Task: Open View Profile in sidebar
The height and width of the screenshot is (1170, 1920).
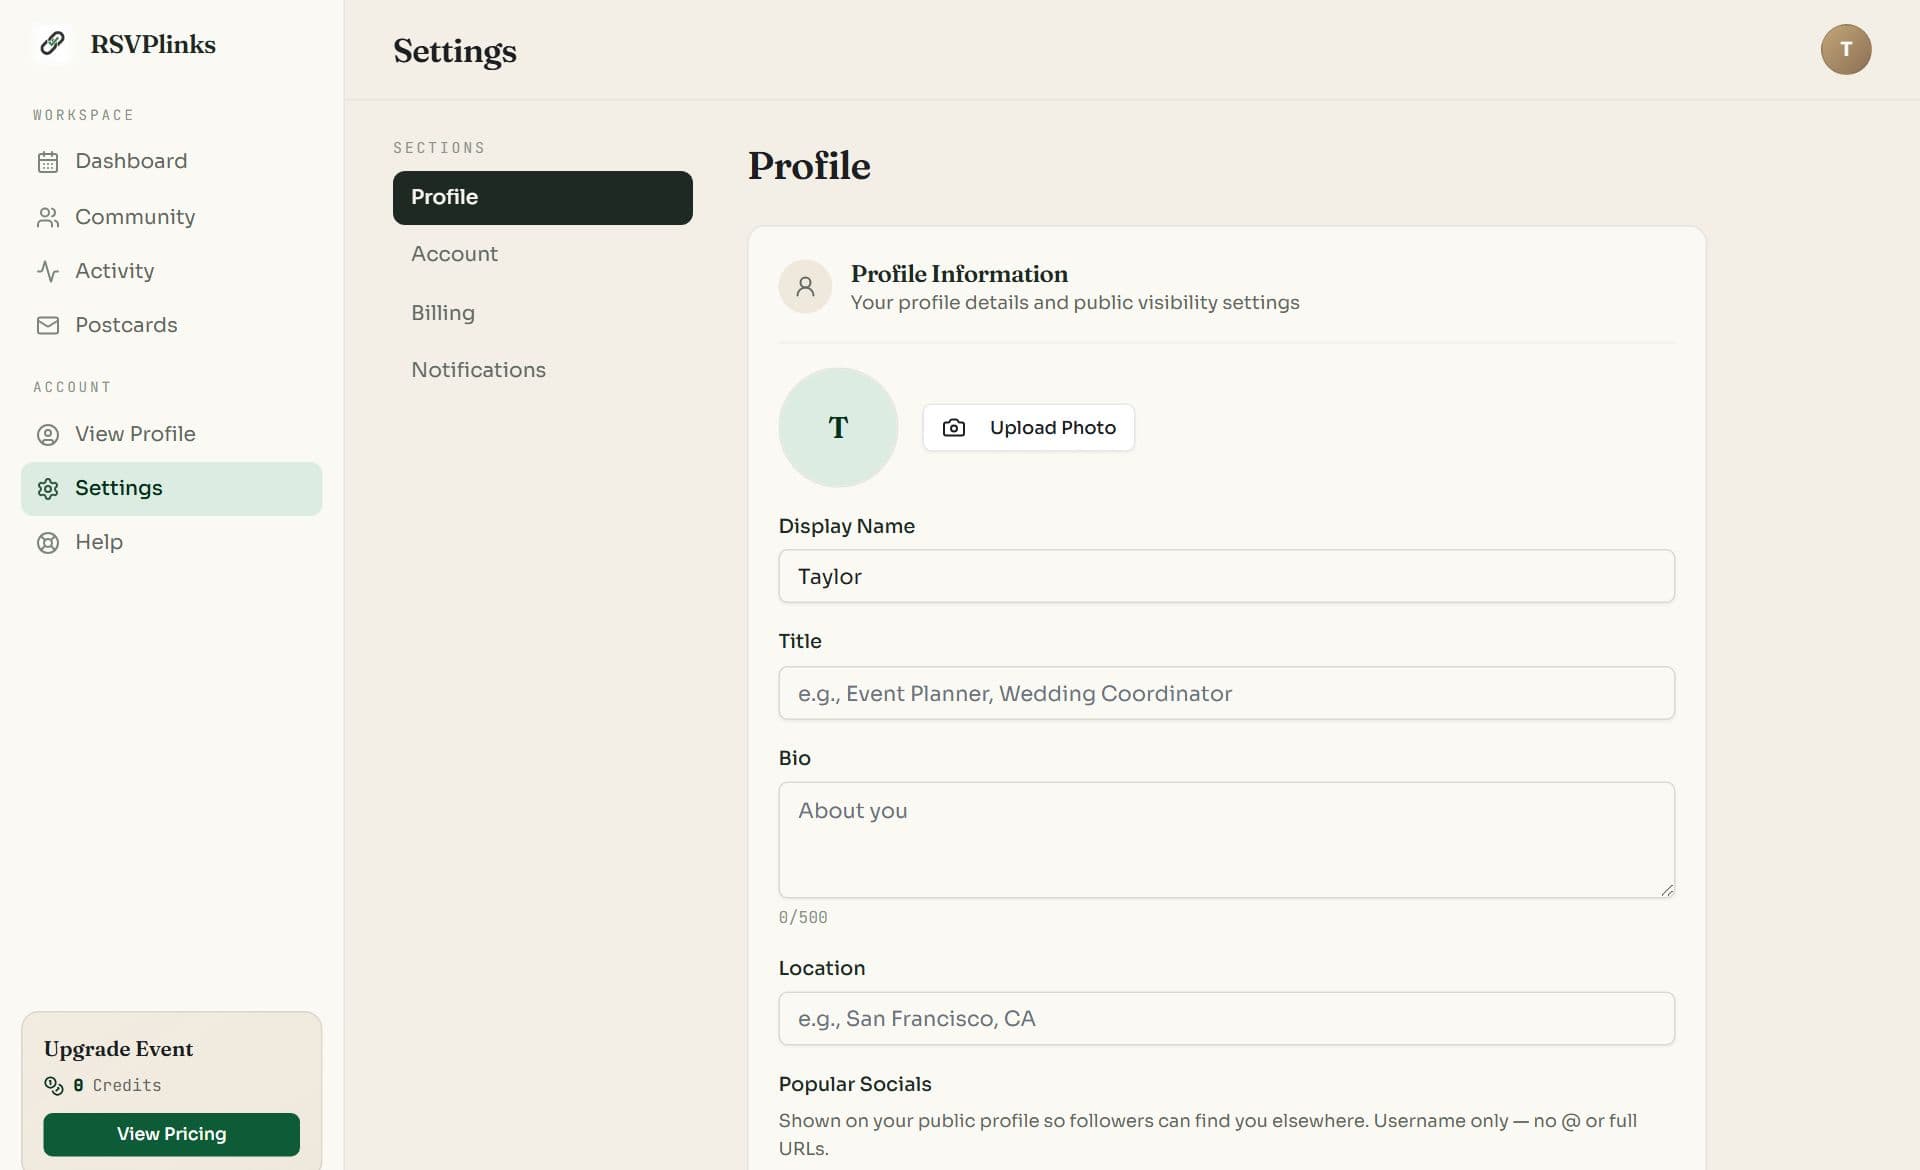Action: (x=171, y=434)
